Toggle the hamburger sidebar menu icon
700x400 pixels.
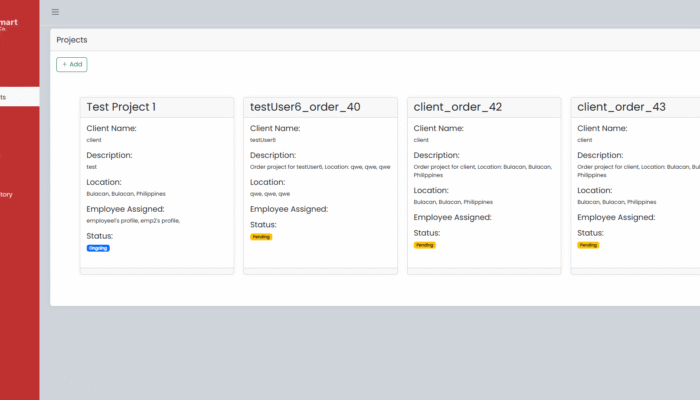click(x=55, y=12)
